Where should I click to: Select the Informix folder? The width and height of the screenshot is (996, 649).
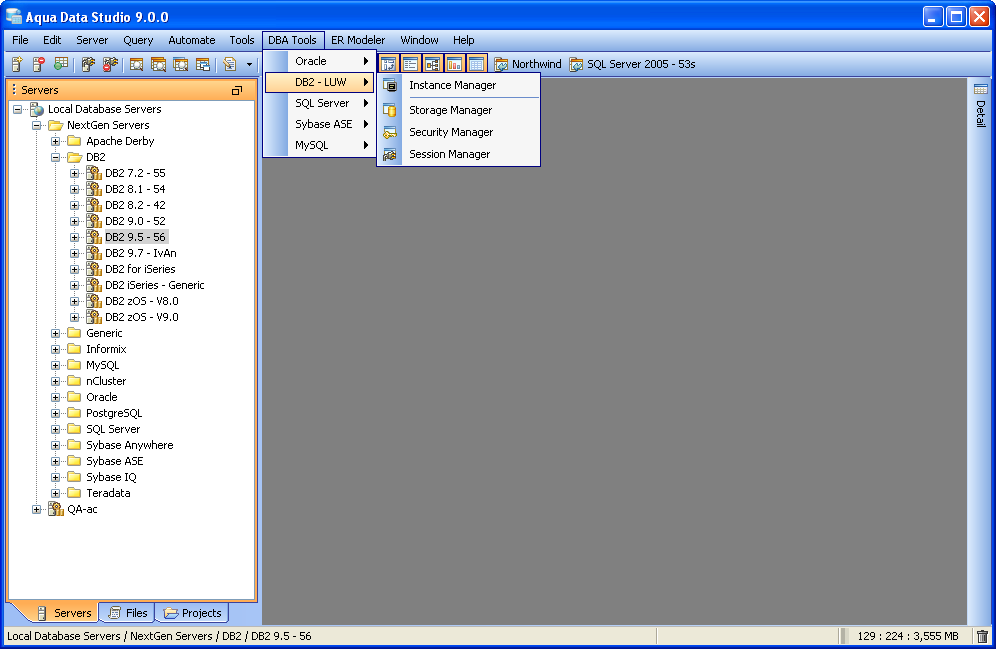tap(106, 349)
